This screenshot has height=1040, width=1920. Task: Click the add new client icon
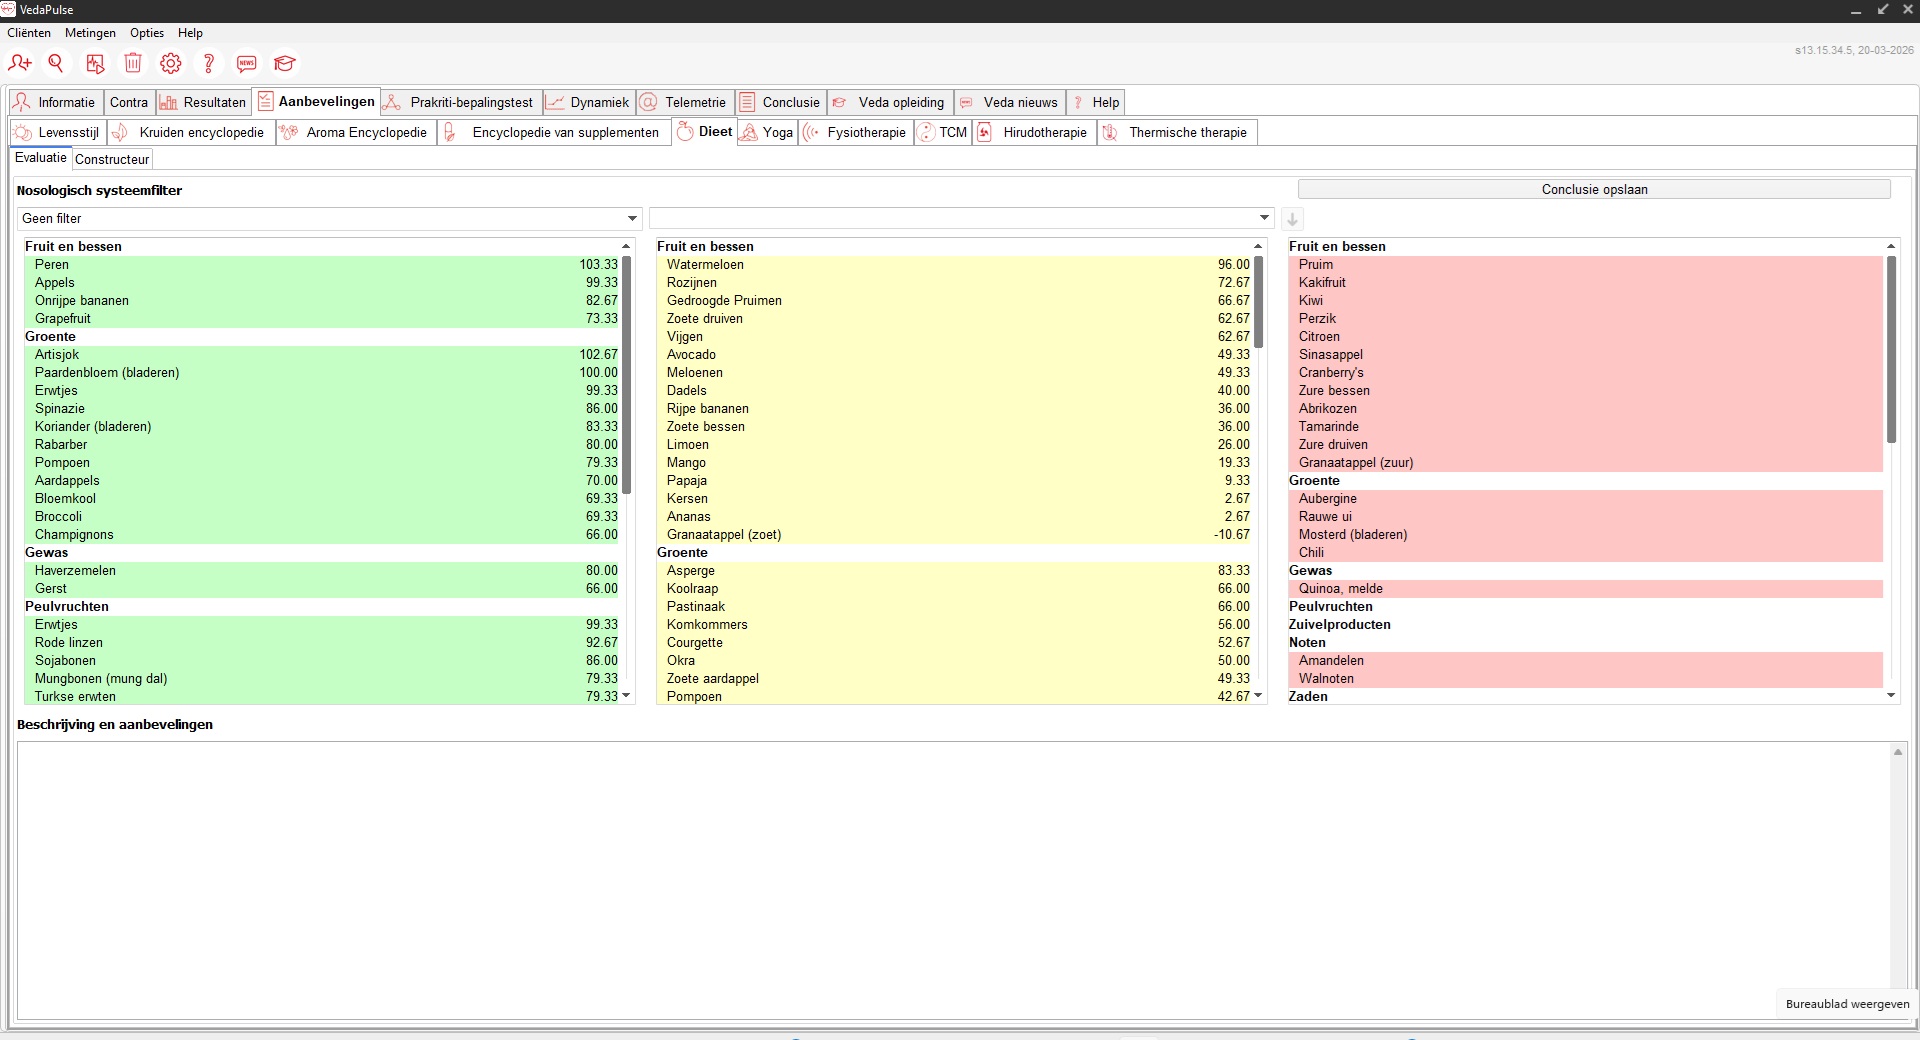[x=20, y=64]
